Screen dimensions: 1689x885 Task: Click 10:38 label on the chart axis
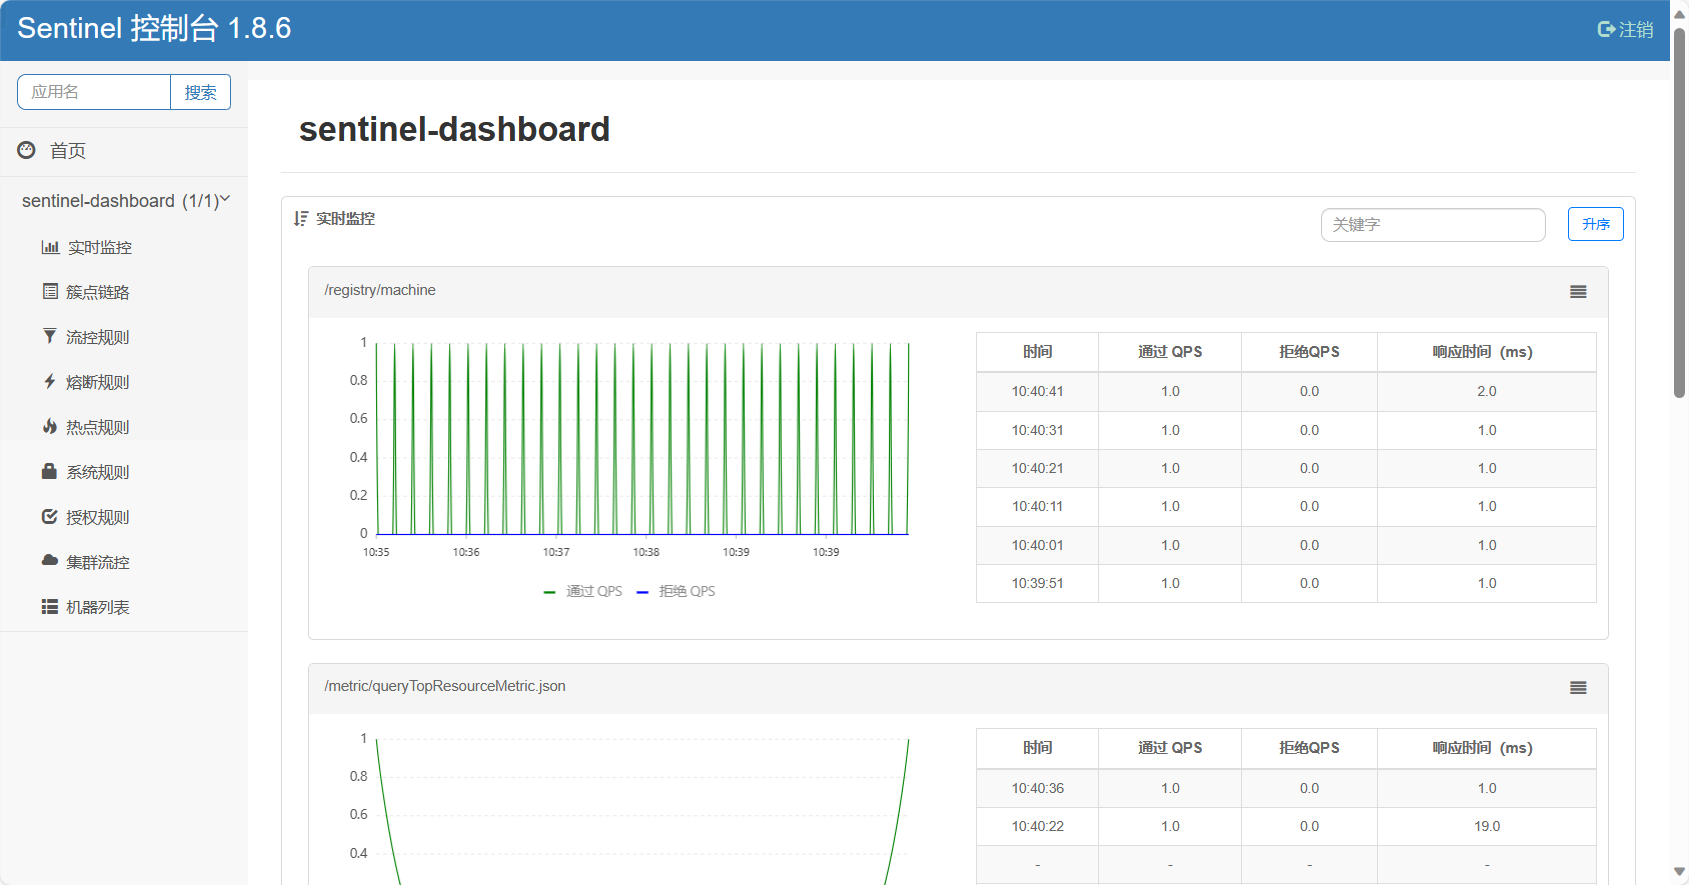(x=646, y=552)
